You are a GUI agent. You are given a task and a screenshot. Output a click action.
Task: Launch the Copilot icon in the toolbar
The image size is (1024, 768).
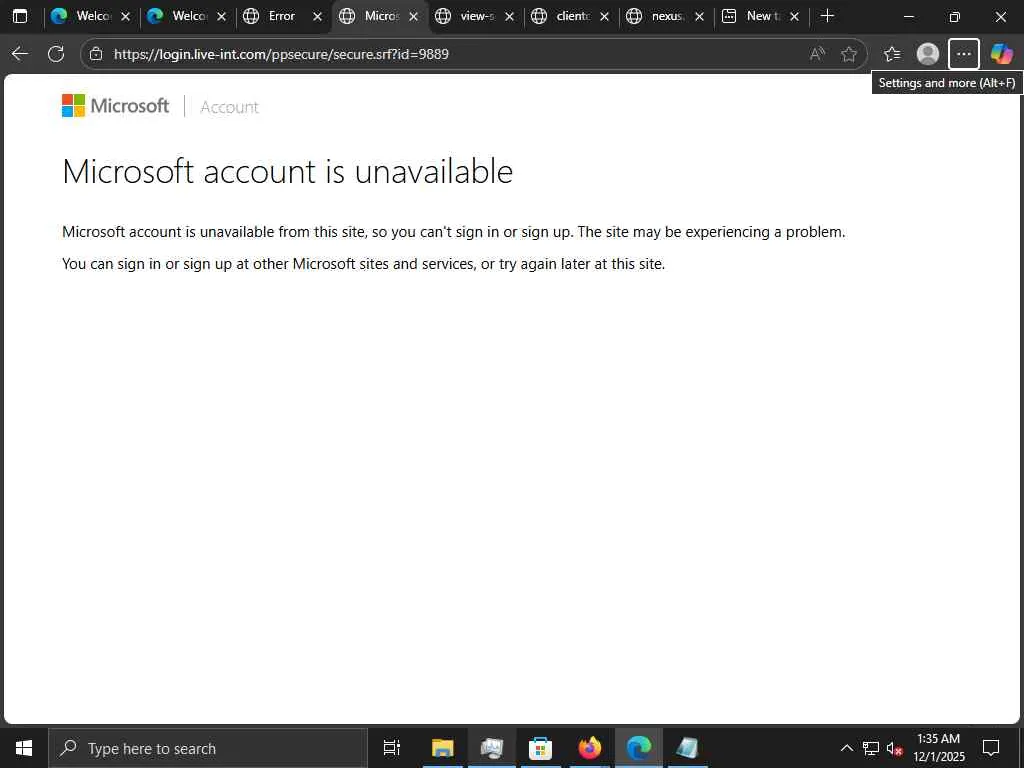[x=1002, y=54]
